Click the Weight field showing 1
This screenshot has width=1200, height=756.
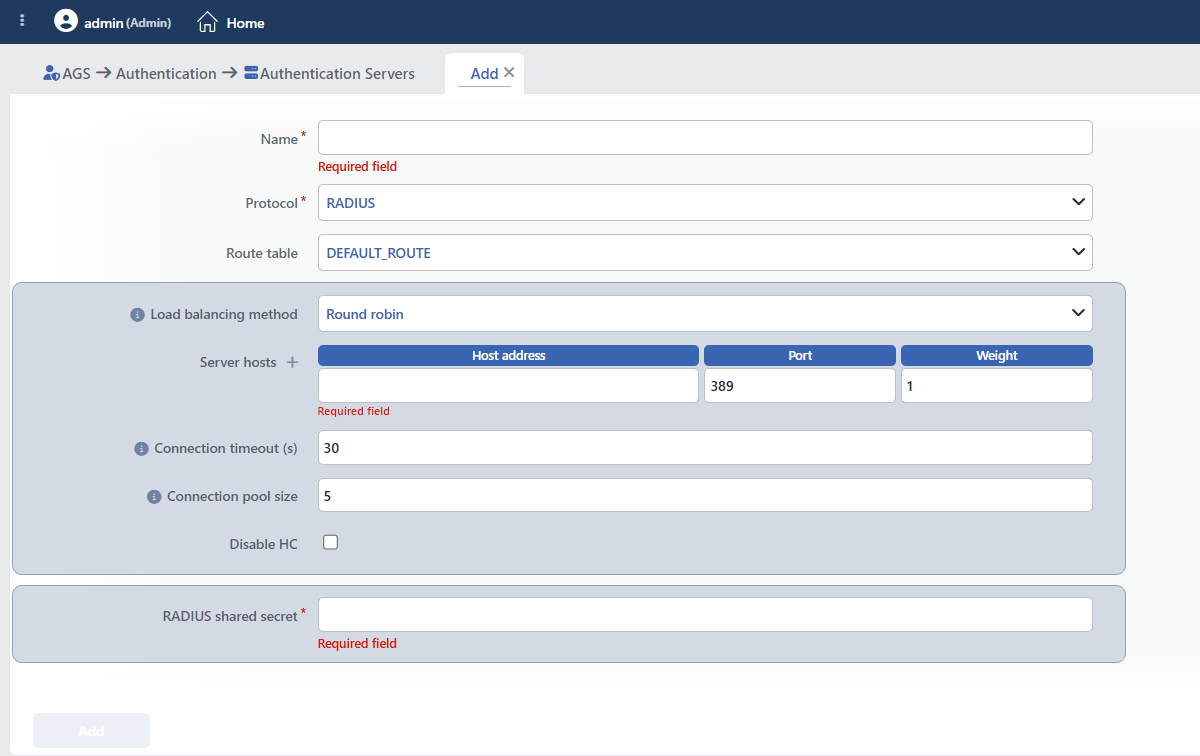pyautogui.click(x=997, y=386)
